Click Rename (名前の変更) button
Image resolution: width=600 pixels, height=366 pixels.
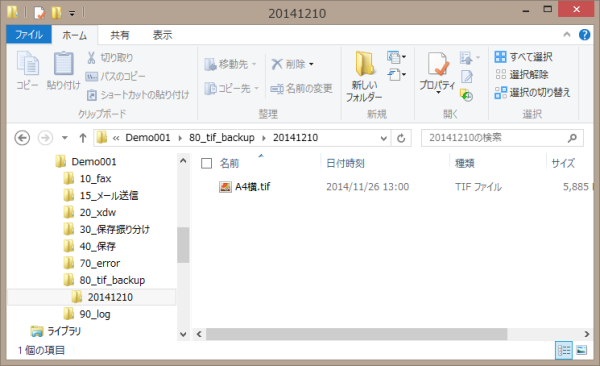302,89
